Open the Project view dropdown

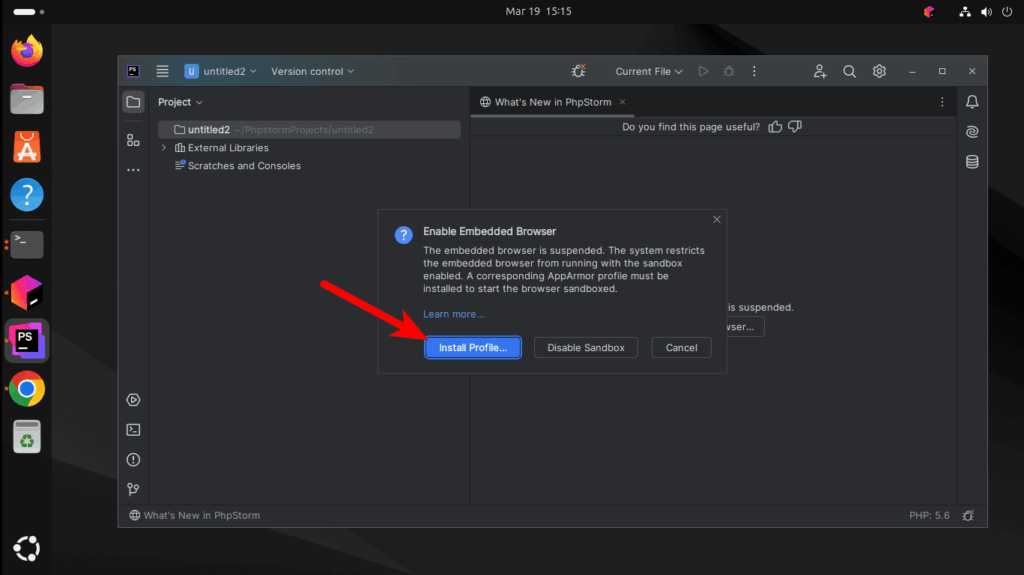[x=180, y=102]
